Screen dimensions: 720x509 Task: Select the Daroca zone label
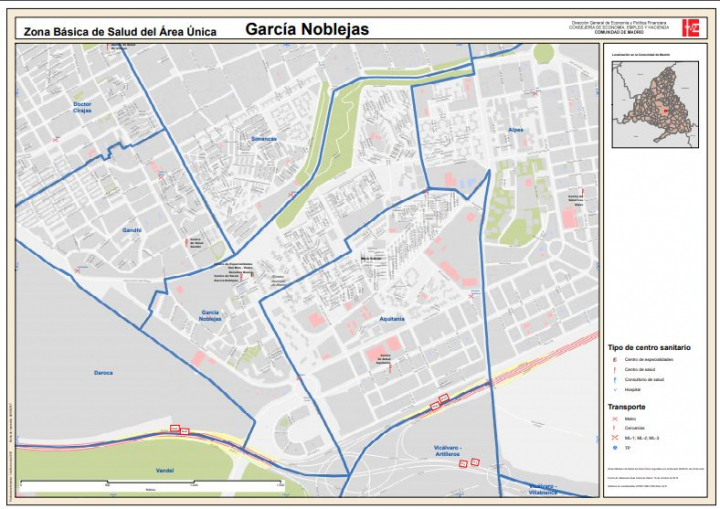coord(103,373)
